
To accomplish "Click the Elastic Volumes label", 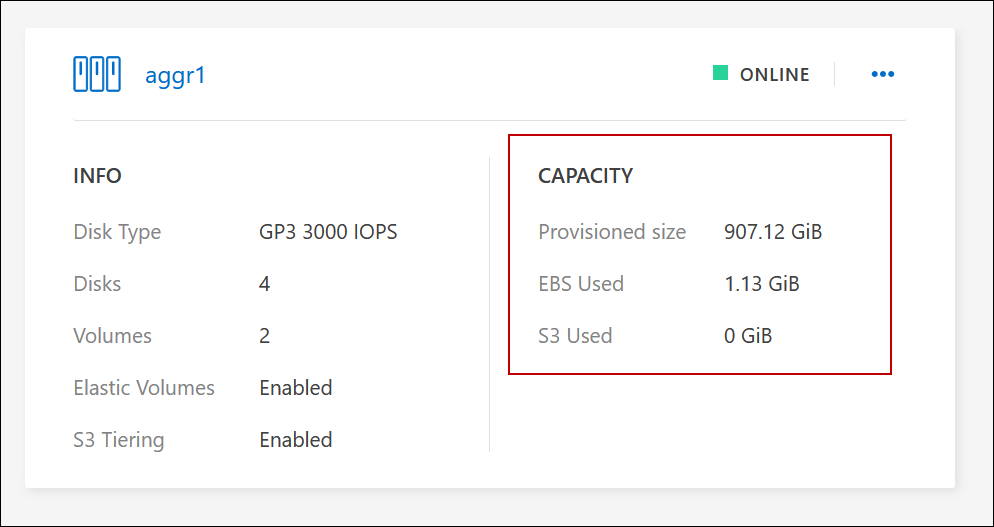I will (x=144, y=388).
